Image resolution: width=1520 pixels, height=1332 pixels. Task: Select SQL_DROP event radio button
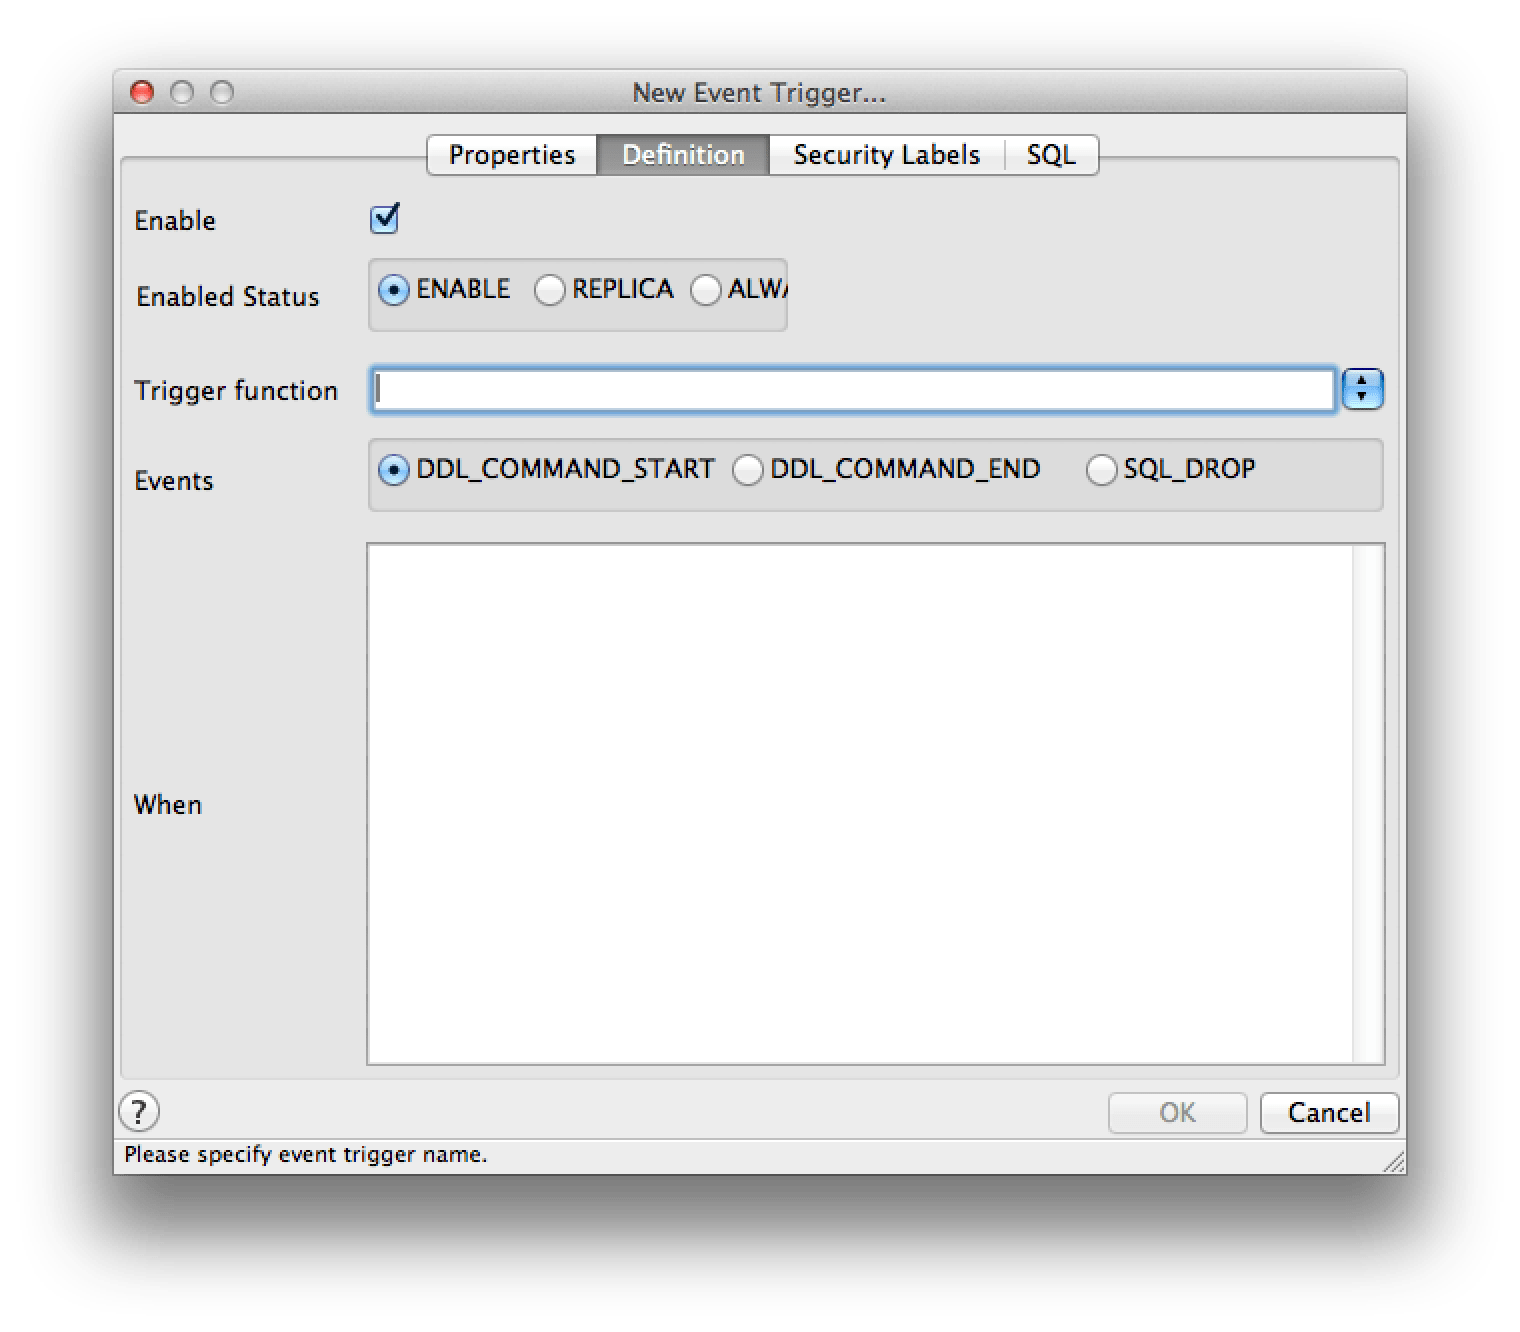coord(1101,470)
